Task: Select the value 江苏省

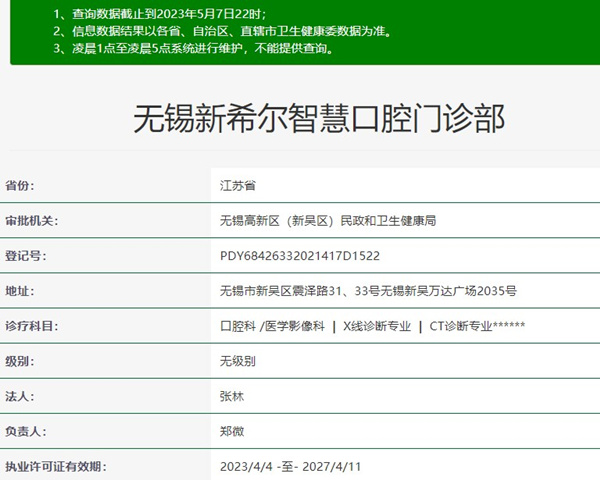Action: click(238, 186)
